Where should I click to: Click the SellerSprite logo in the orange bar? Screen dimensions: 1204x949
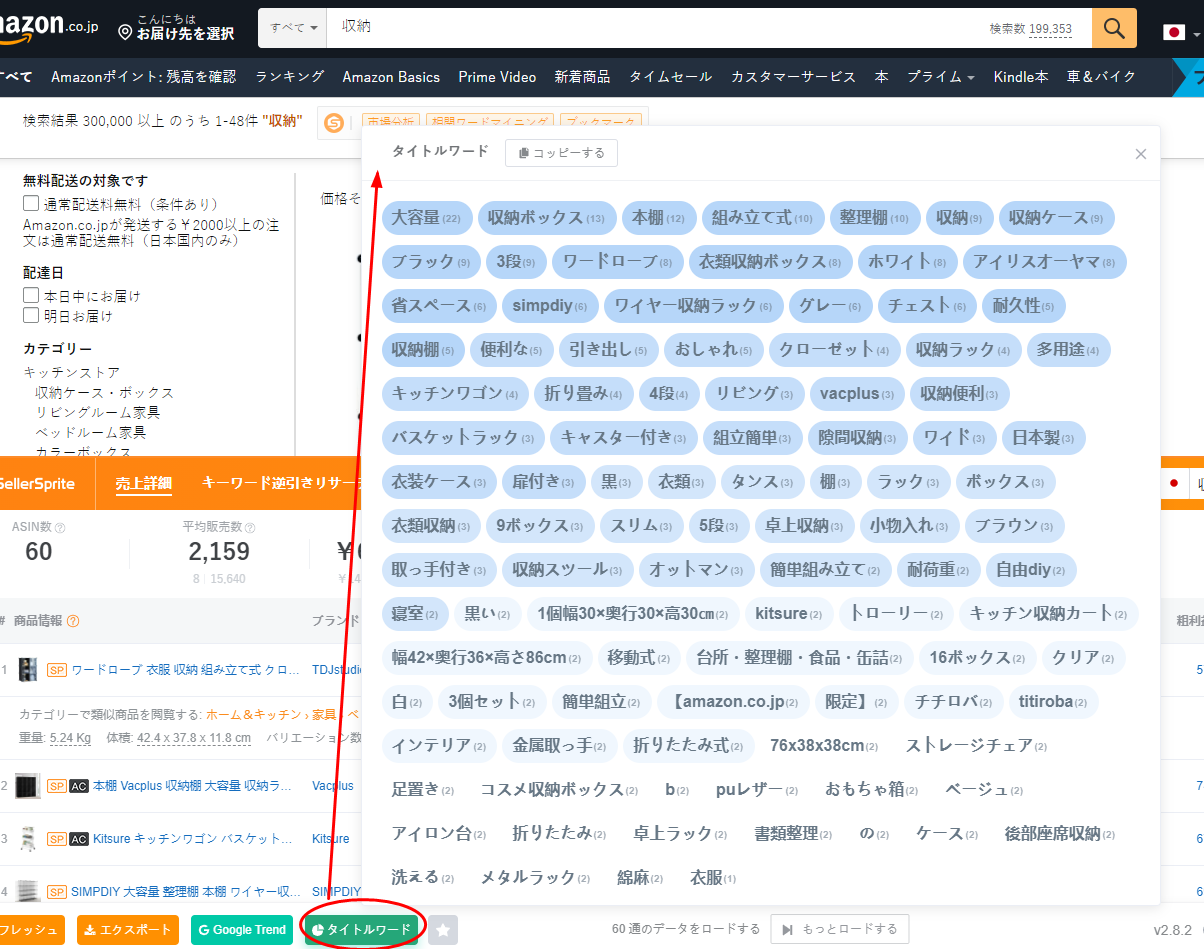tap(38, 484)
